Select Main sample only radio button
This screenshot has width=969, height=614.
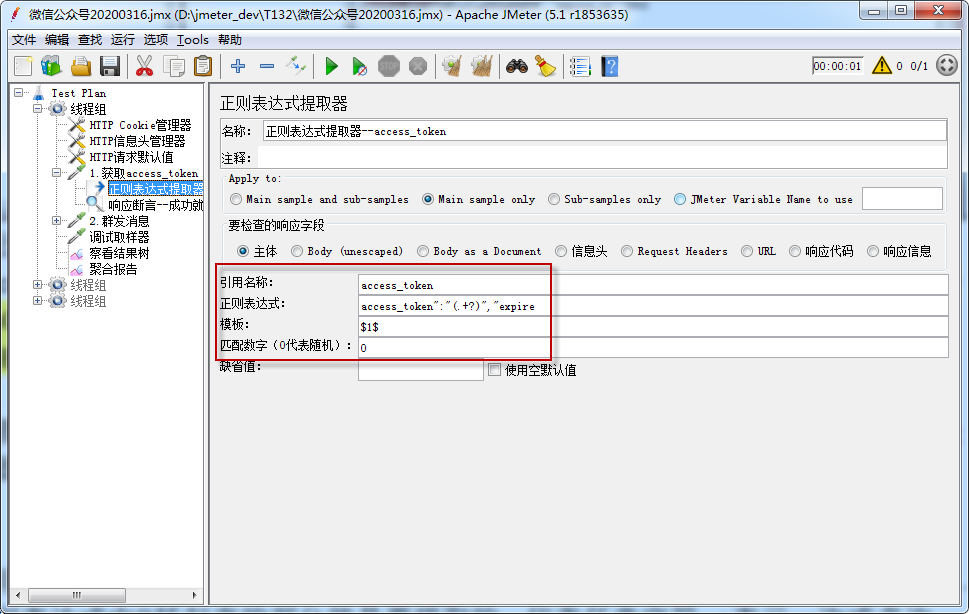coord(428,200)
